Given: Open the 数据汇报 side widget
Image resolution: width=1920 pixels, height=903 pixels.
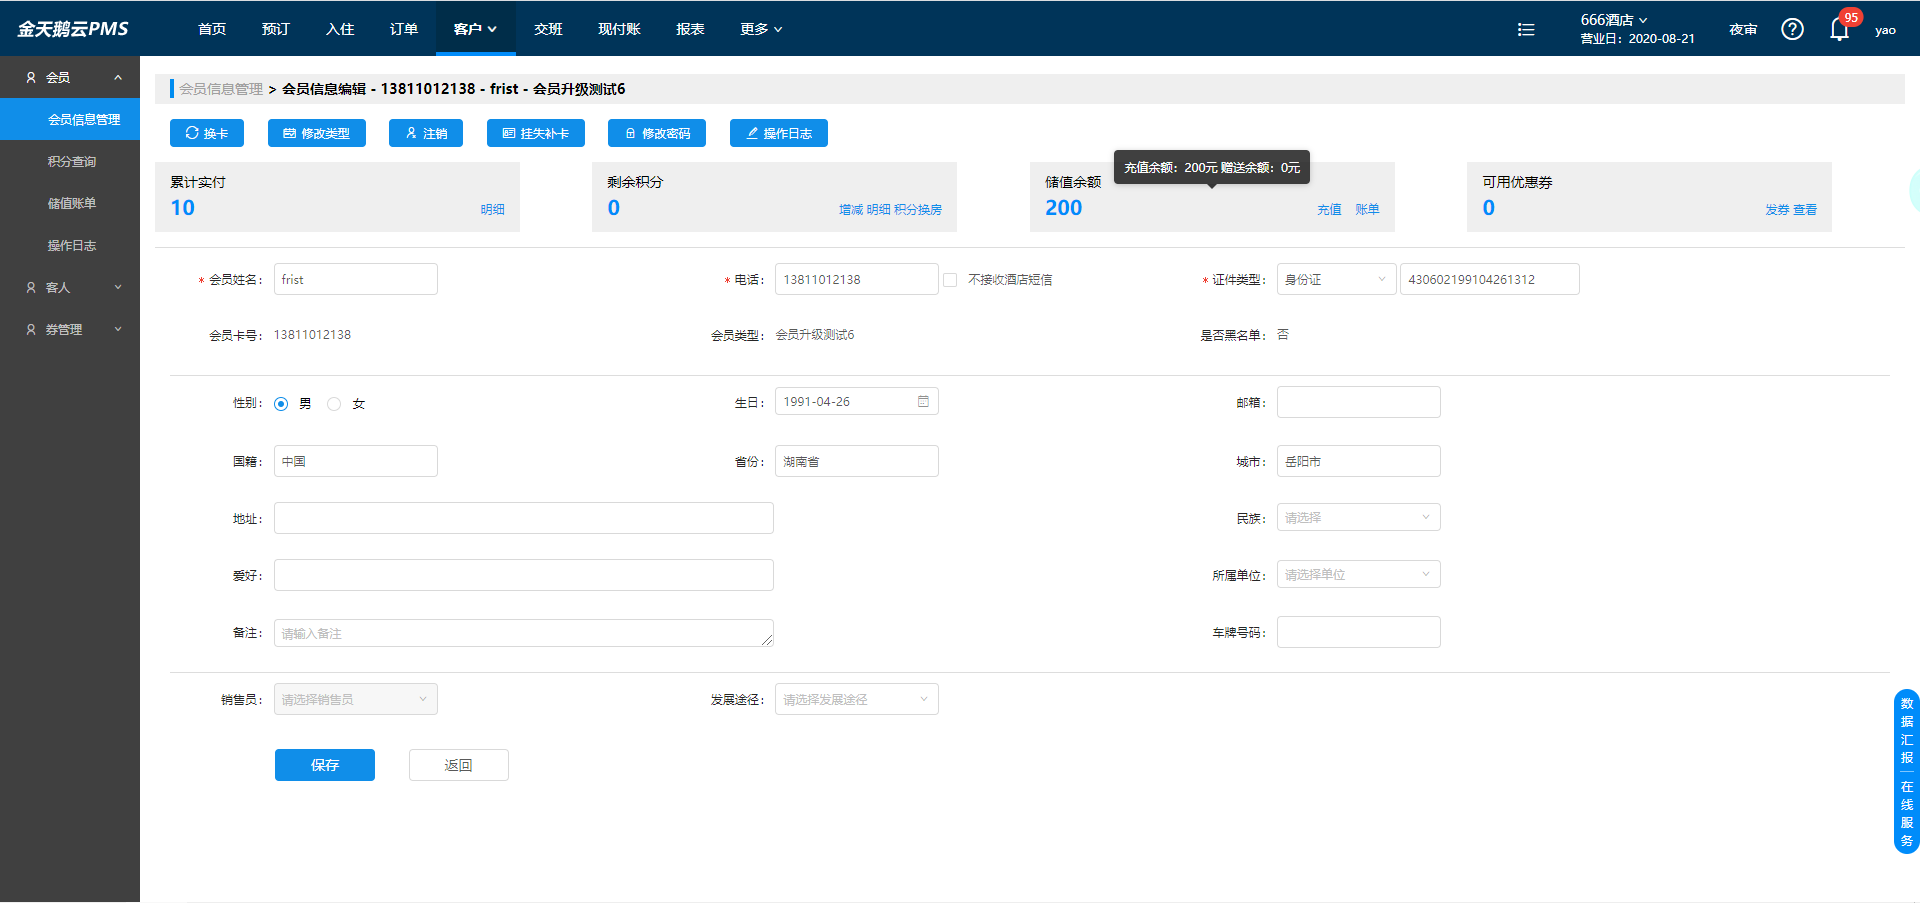Looking at the screenshot, I should pyautogui.click(x=1907, y=730).
